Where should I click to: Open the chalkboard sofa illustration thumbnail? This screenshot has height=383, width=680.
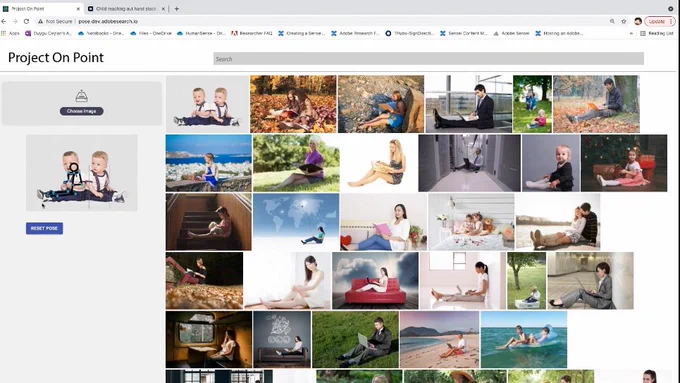coord(282,340)
